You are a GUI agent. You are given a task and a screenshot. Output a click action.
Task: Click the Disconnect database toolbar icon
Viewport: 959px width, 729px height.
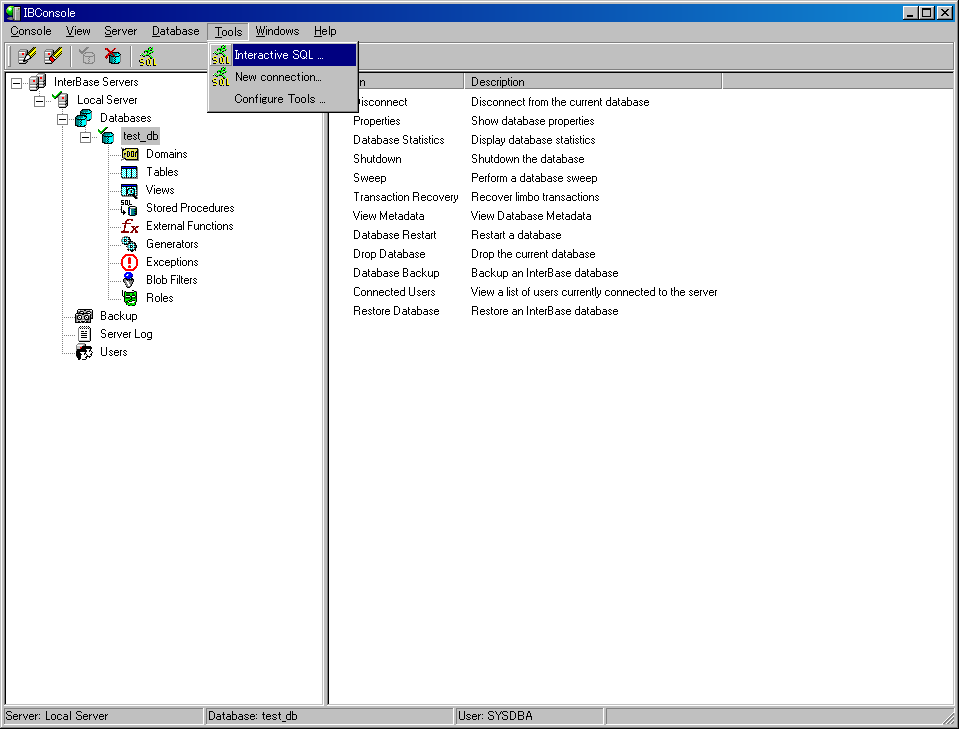[113, 56]
